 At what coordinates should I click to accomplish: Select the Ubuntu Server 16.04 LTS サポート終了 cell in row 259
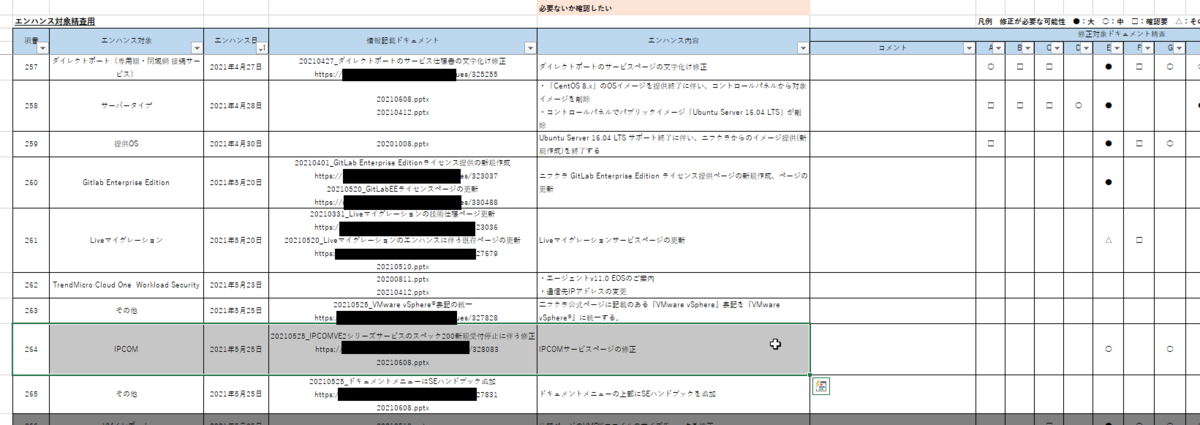pos(673,143)
